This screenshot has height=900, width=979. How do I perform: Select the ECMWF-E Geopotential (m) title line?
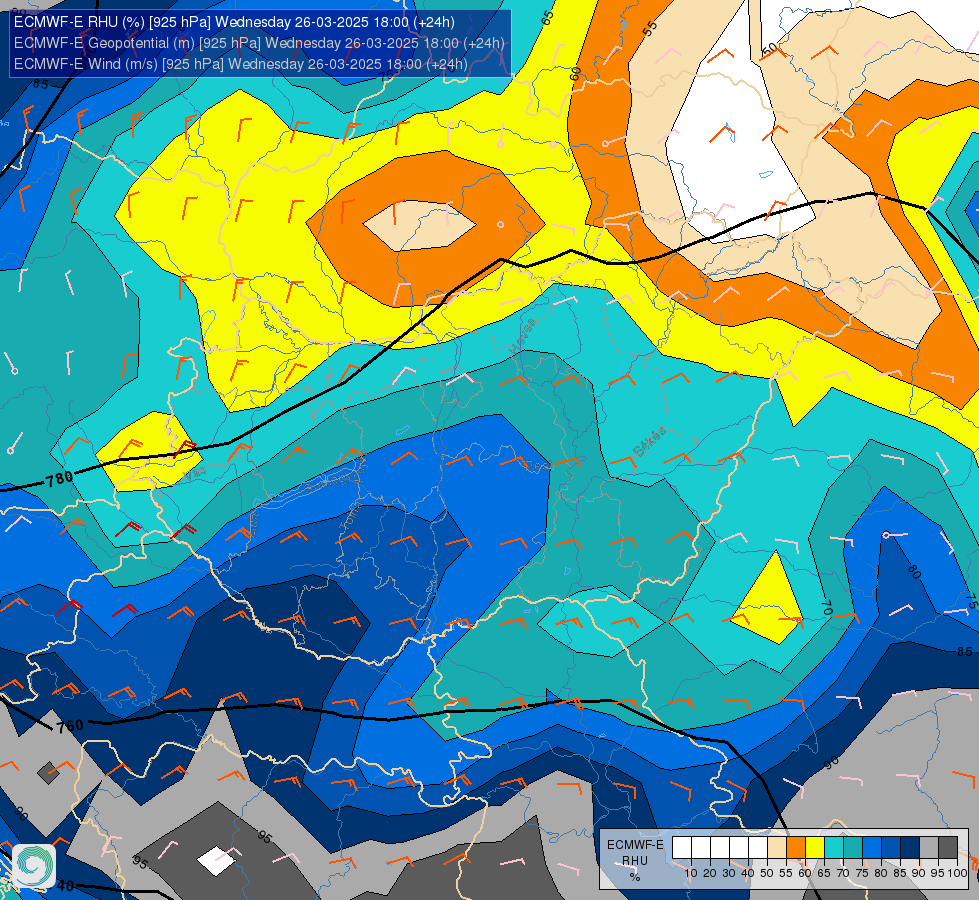point(259,43)
